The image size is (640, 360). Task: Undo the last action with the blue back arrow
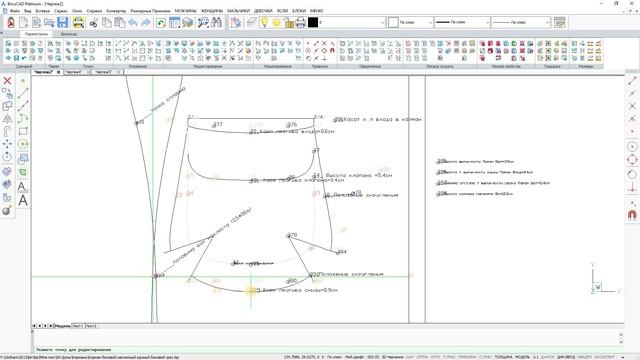(133, 22)
